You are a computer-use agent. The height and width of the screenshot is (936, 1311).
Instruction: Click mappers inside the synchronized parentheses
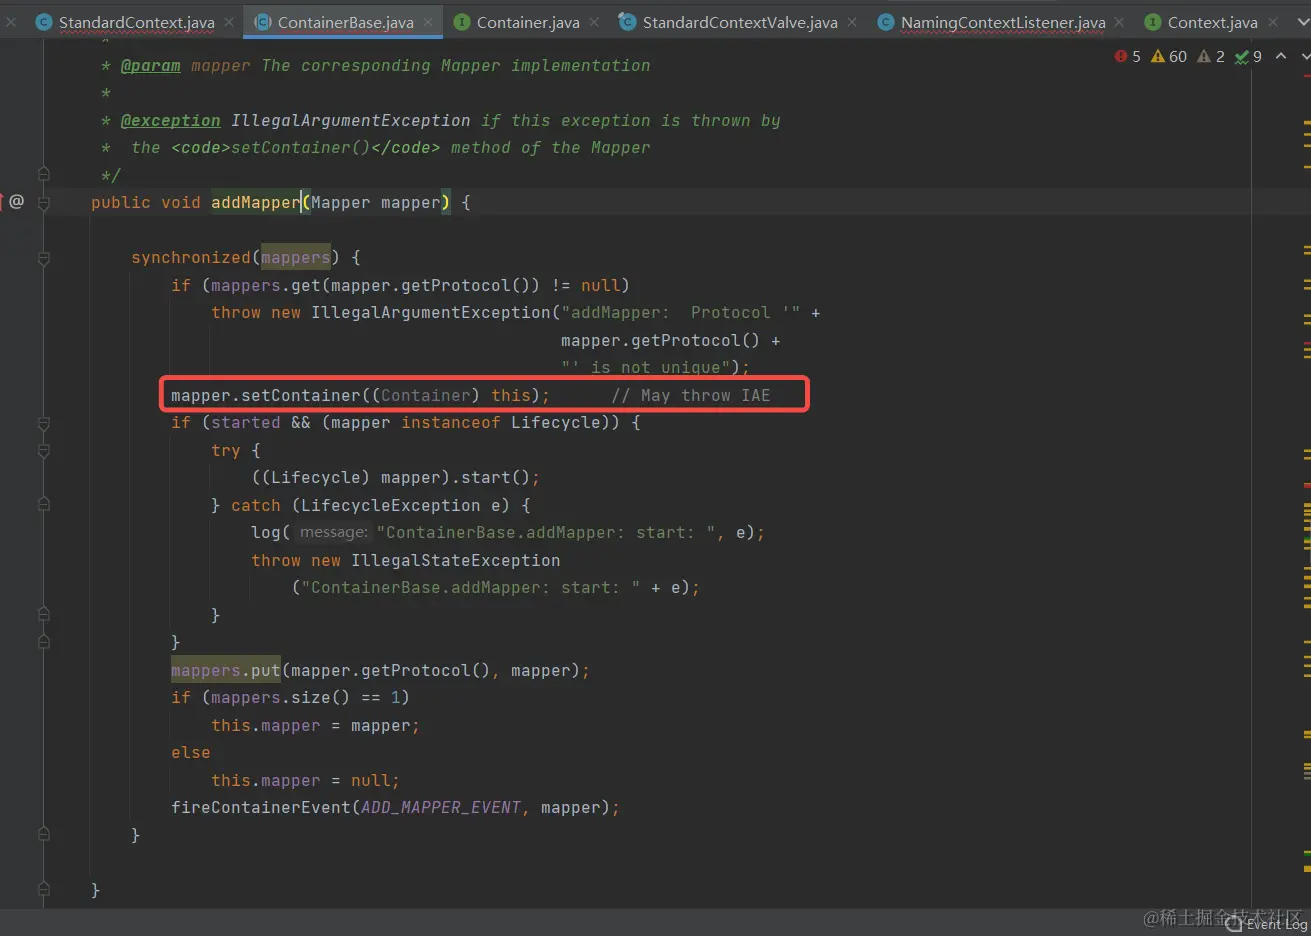pos(295,258)
